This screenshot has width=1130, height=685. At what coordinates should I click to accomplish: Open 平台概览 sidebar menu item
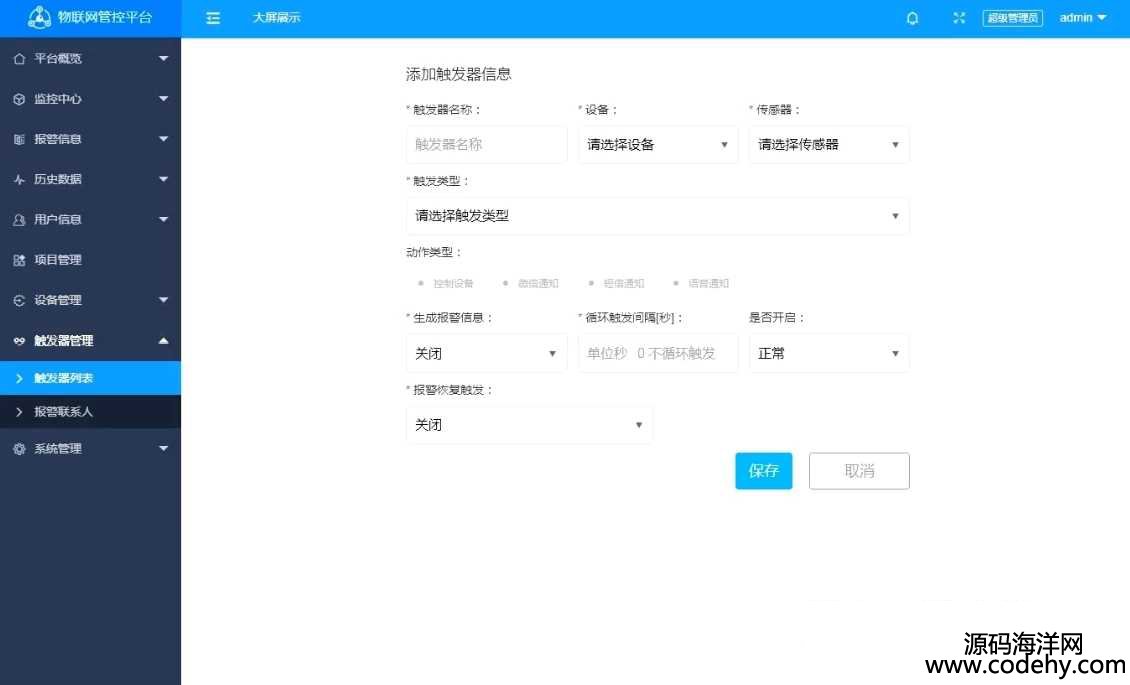pyautogui.click(x=90, y=58)
